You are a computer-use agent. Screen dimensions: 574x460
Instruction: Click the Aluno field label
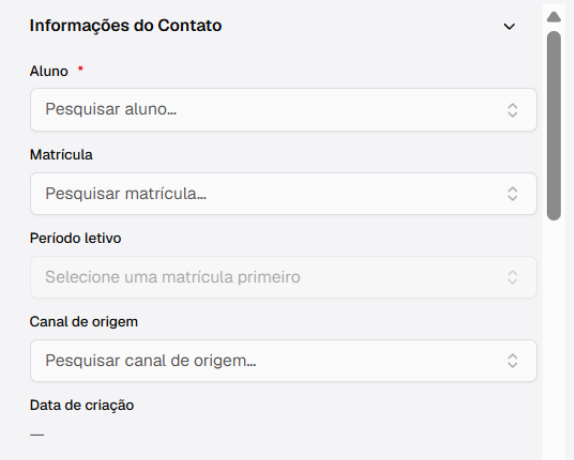49,71
